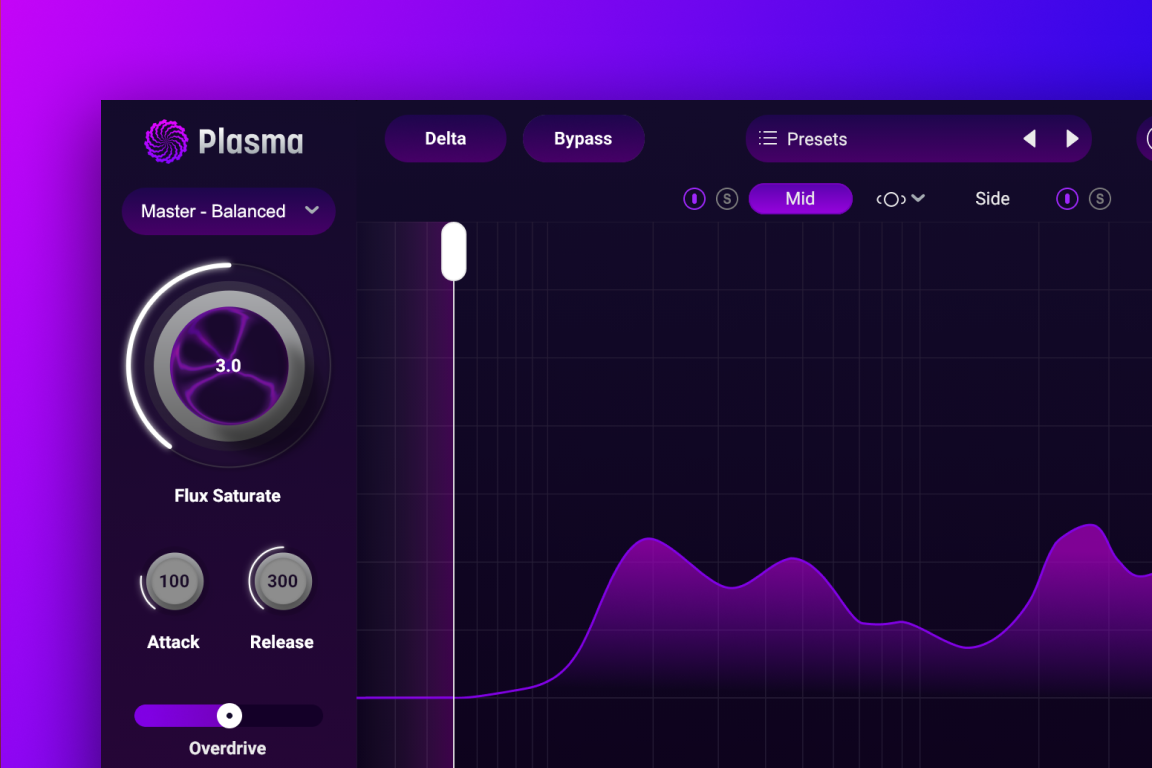The width and height of the screenshot is (1152, 768).
Task: Click the Attack knob
Action: point(173,581)
